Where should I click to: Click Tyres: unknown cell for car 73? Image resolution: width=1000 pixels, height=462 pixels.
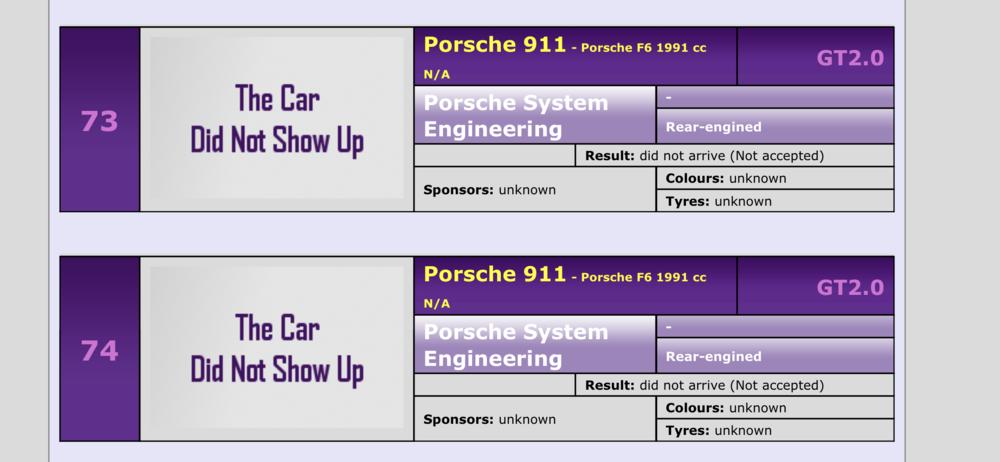pos(775,201)
